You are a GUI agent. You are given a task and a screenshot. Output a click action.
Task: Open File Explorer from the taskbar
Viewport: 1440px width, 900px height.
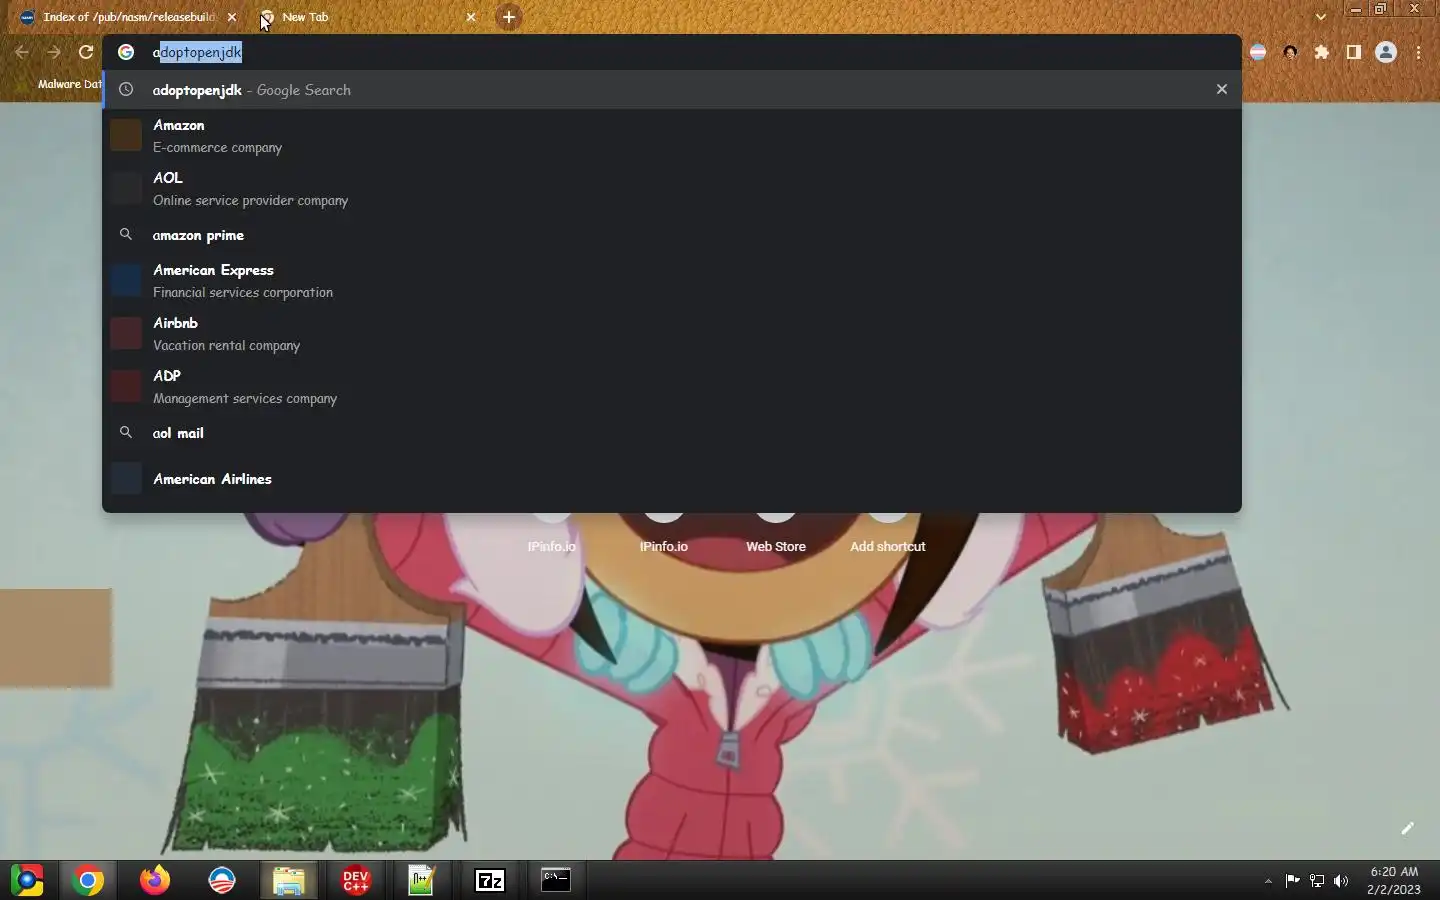(x=289, y=880)
